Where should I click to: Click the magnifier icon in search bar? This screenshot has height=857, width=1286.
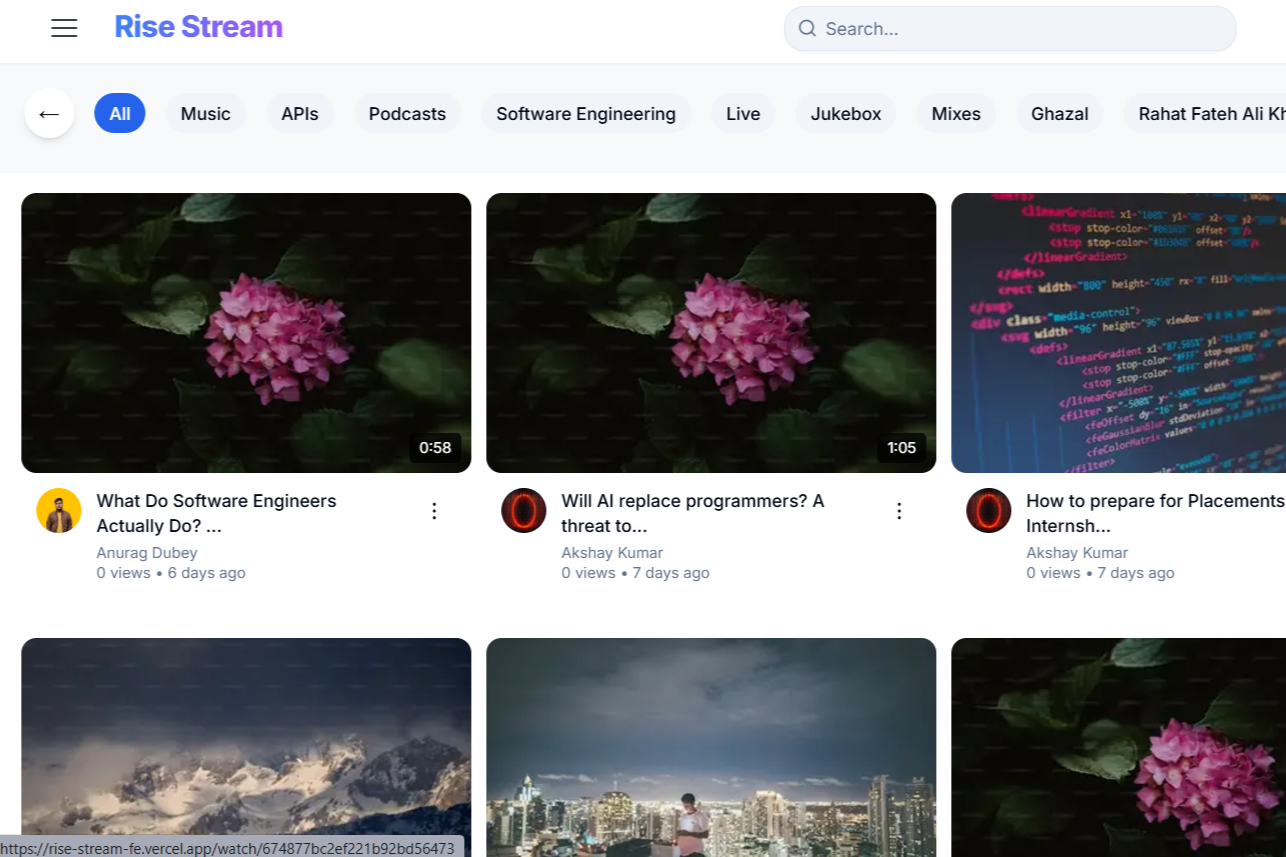click(x=806, y=29)
